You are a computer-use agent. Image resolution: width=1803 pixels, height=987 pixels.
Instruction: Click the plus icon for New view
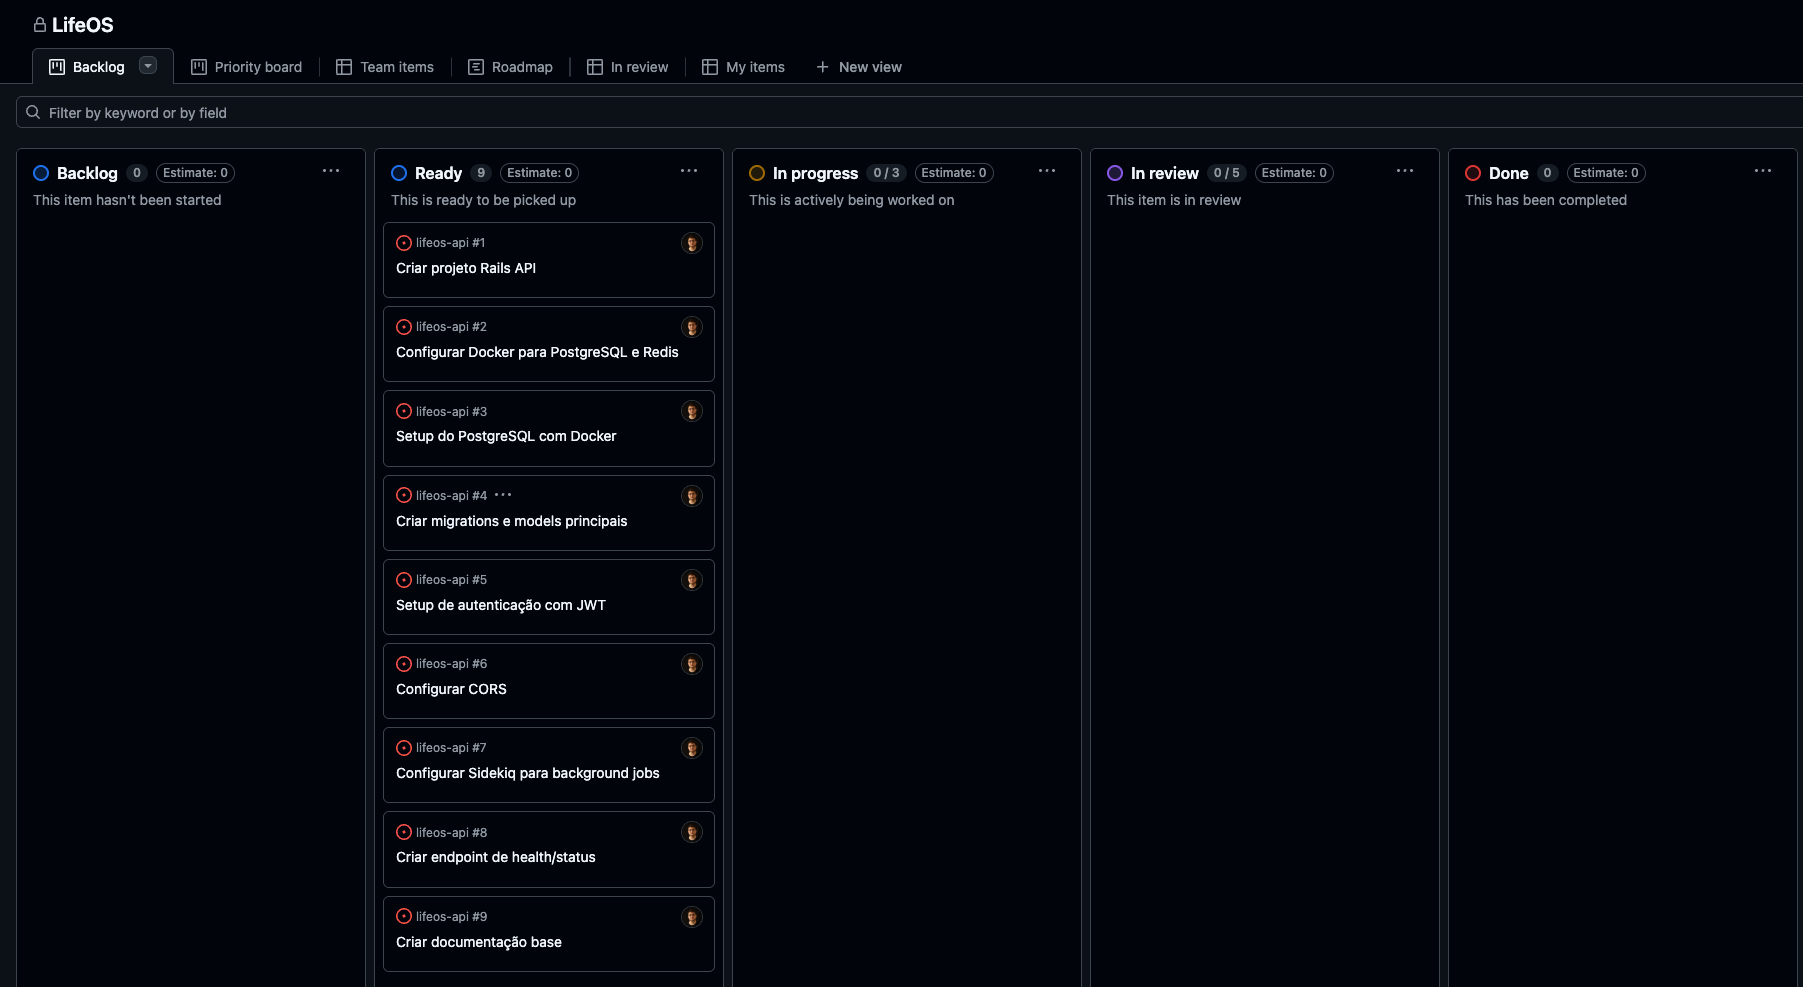pos(822,67)
